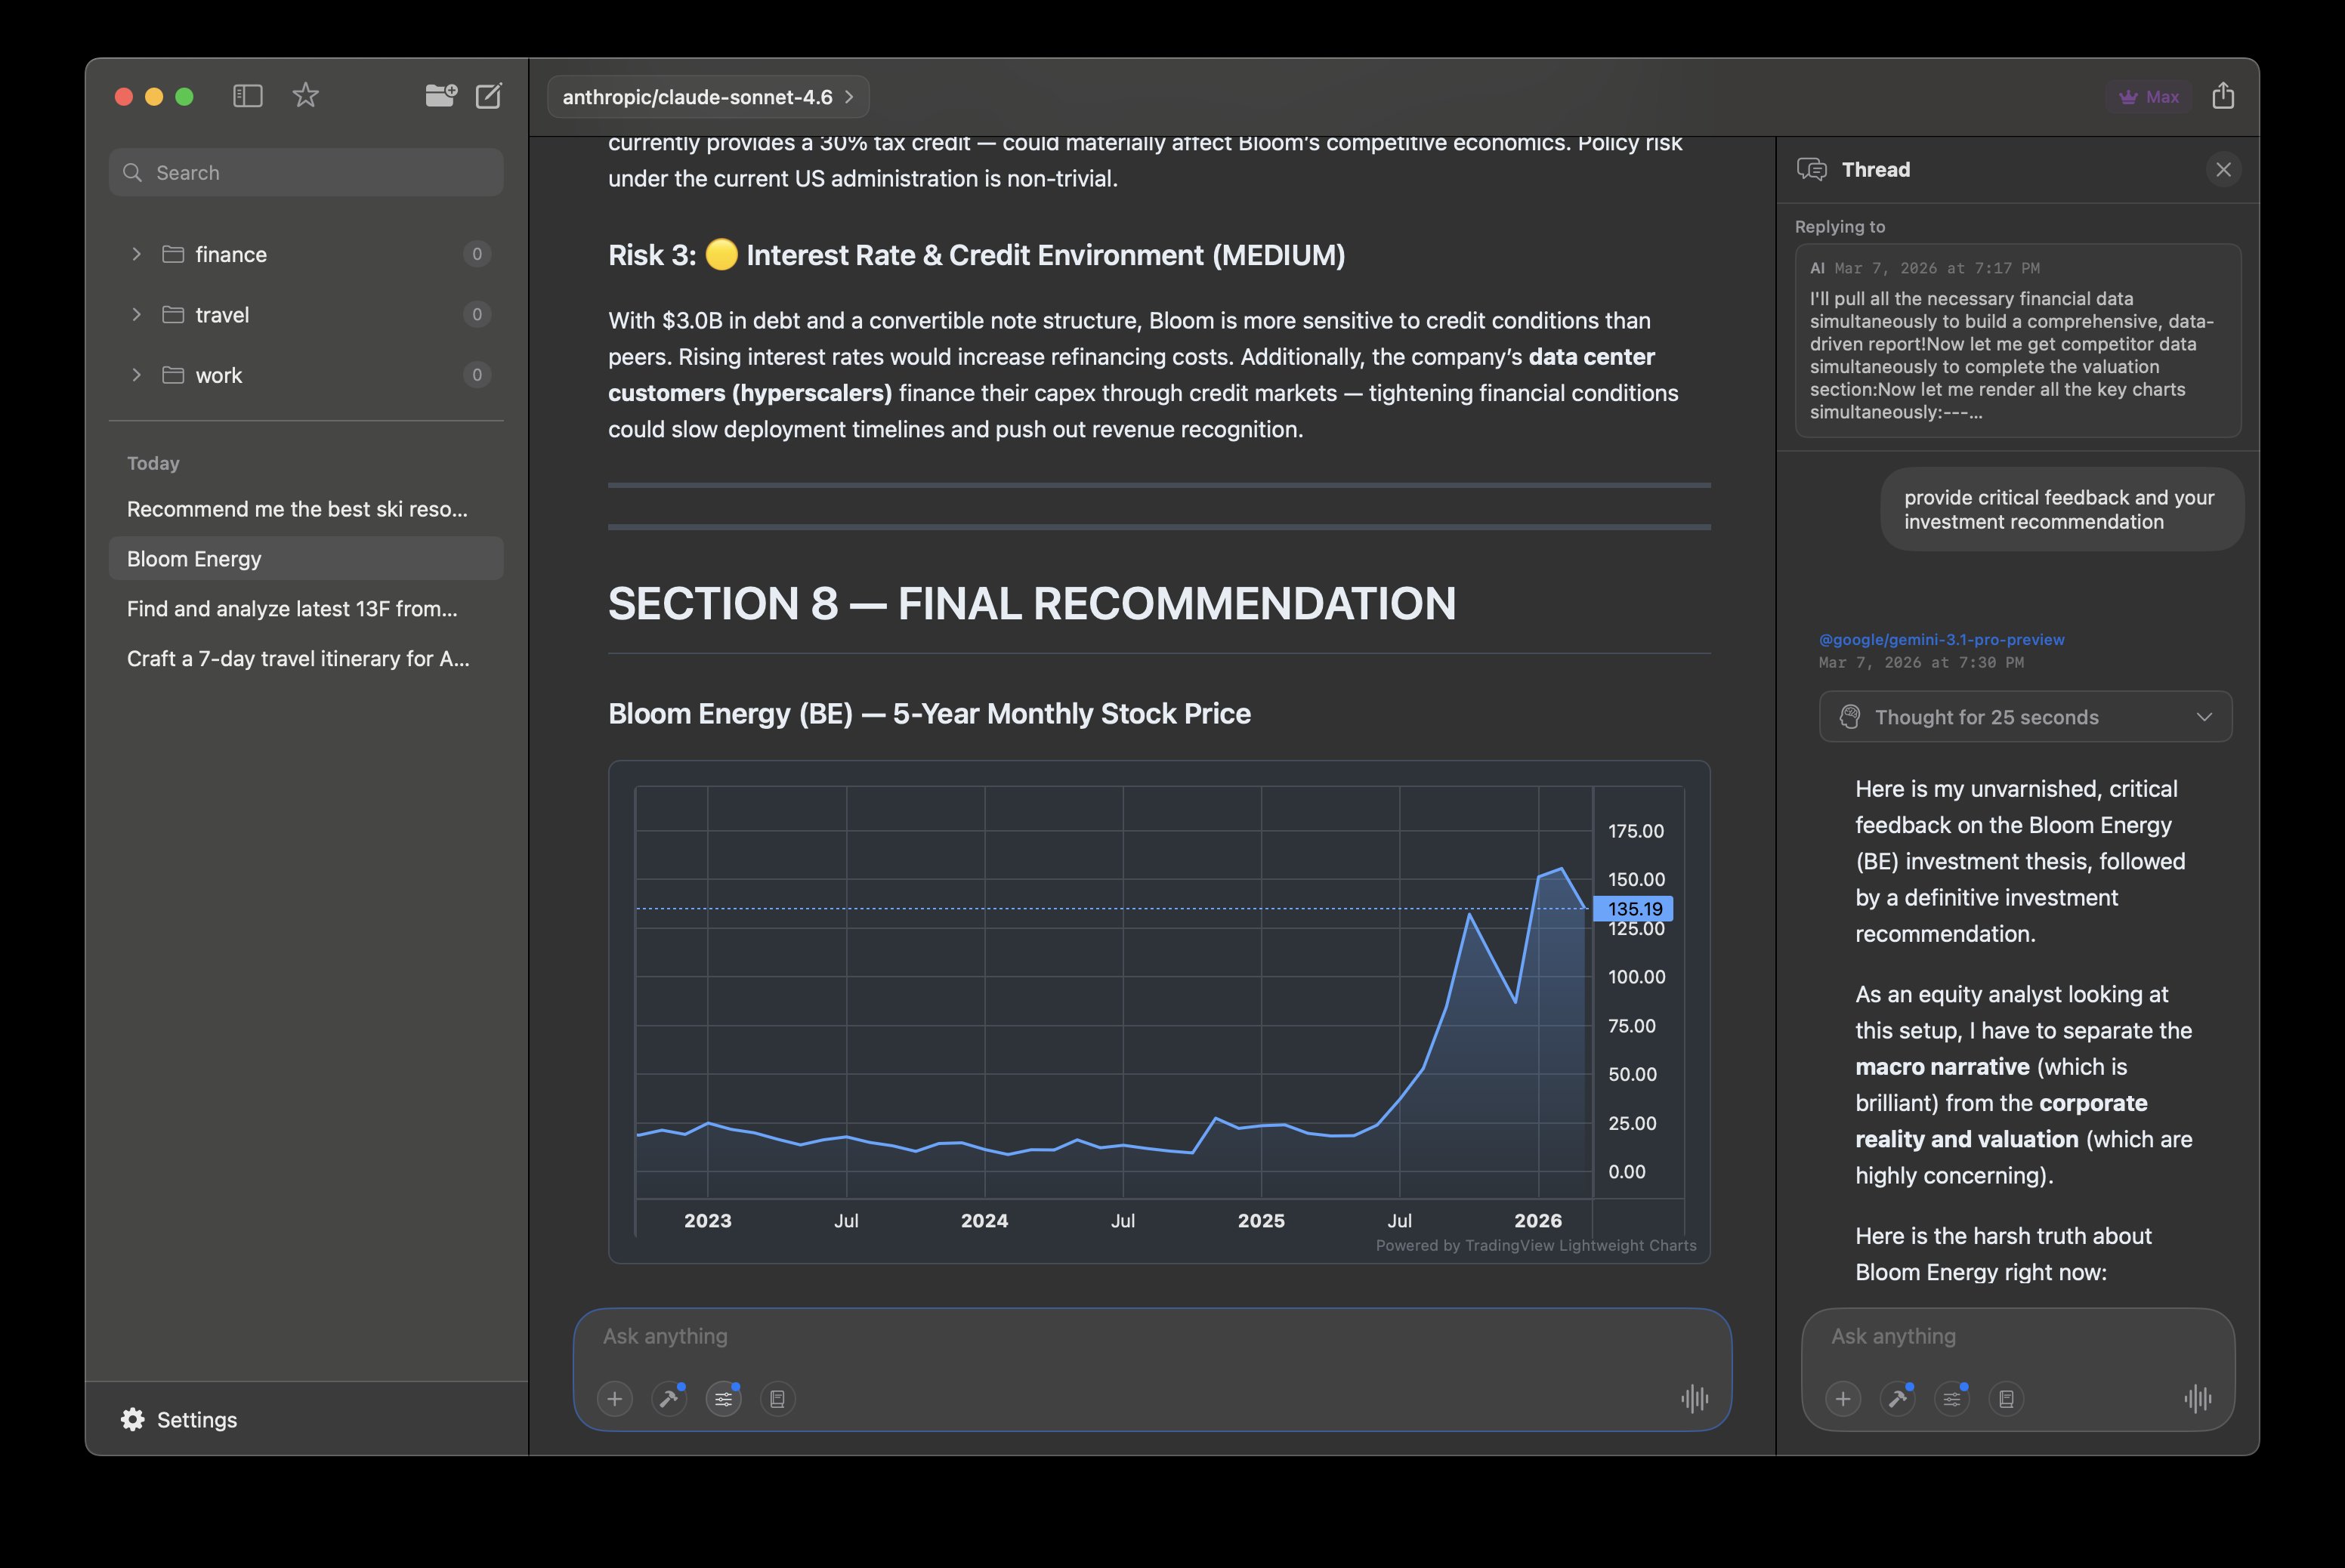The image size is (2345, 1568).
Task: Open model parameter sliders icon
Action: point(723,1399)
